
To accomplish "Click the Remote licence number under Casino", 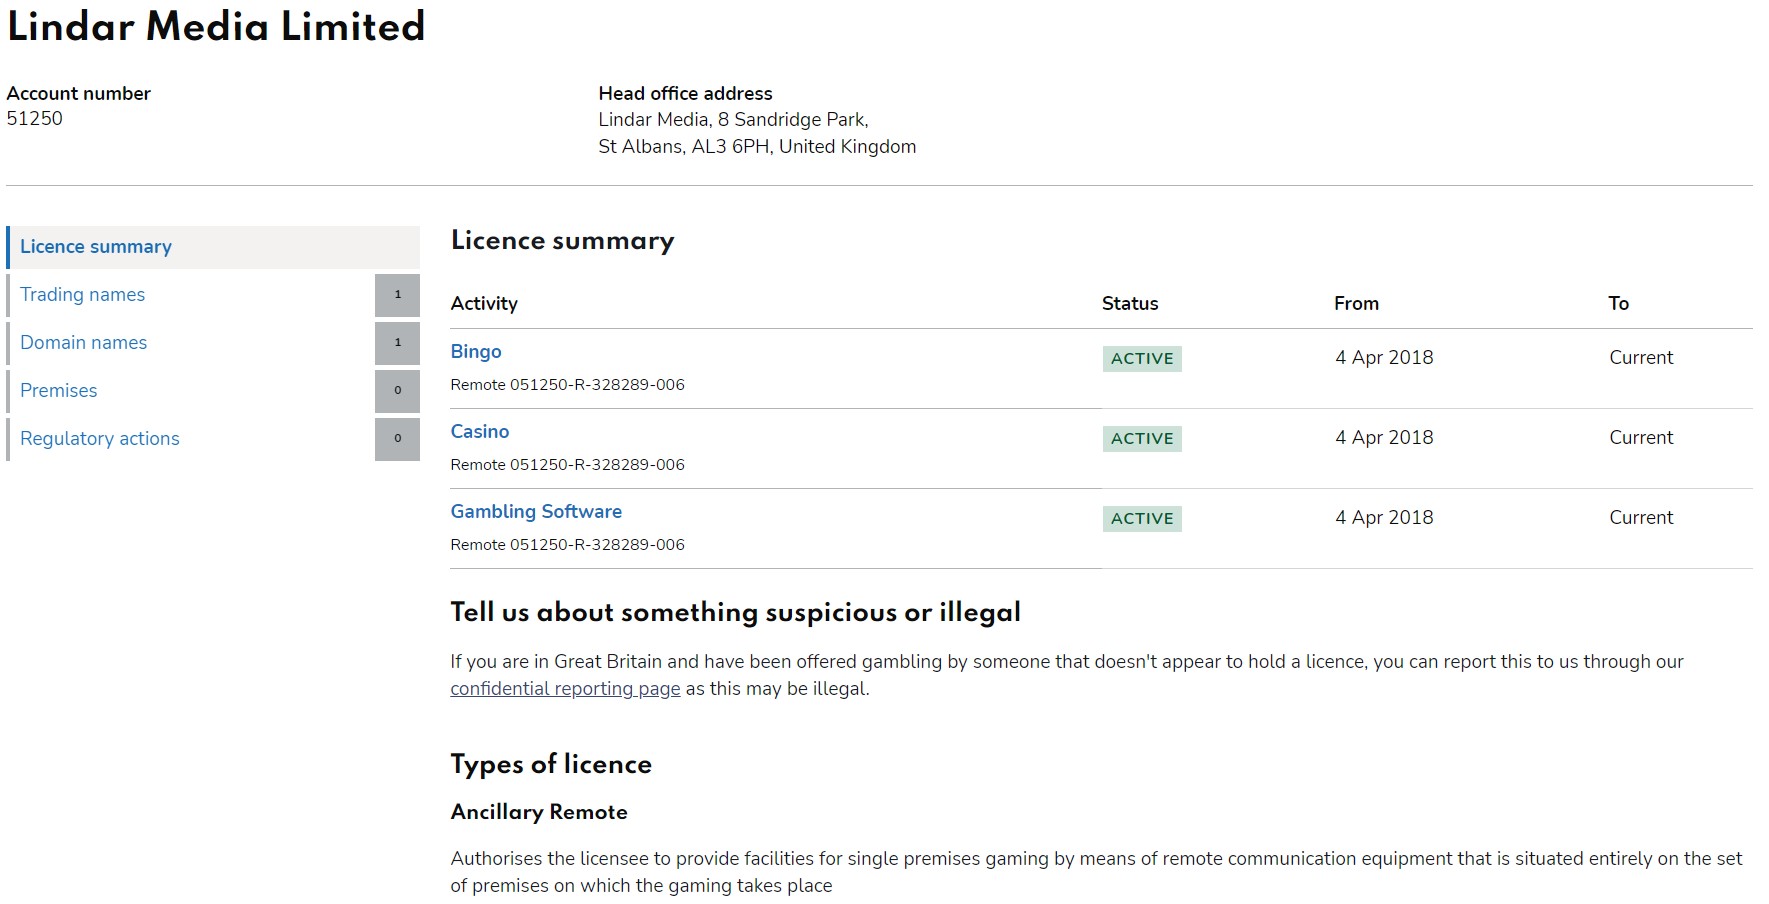I will coord(567,465).
